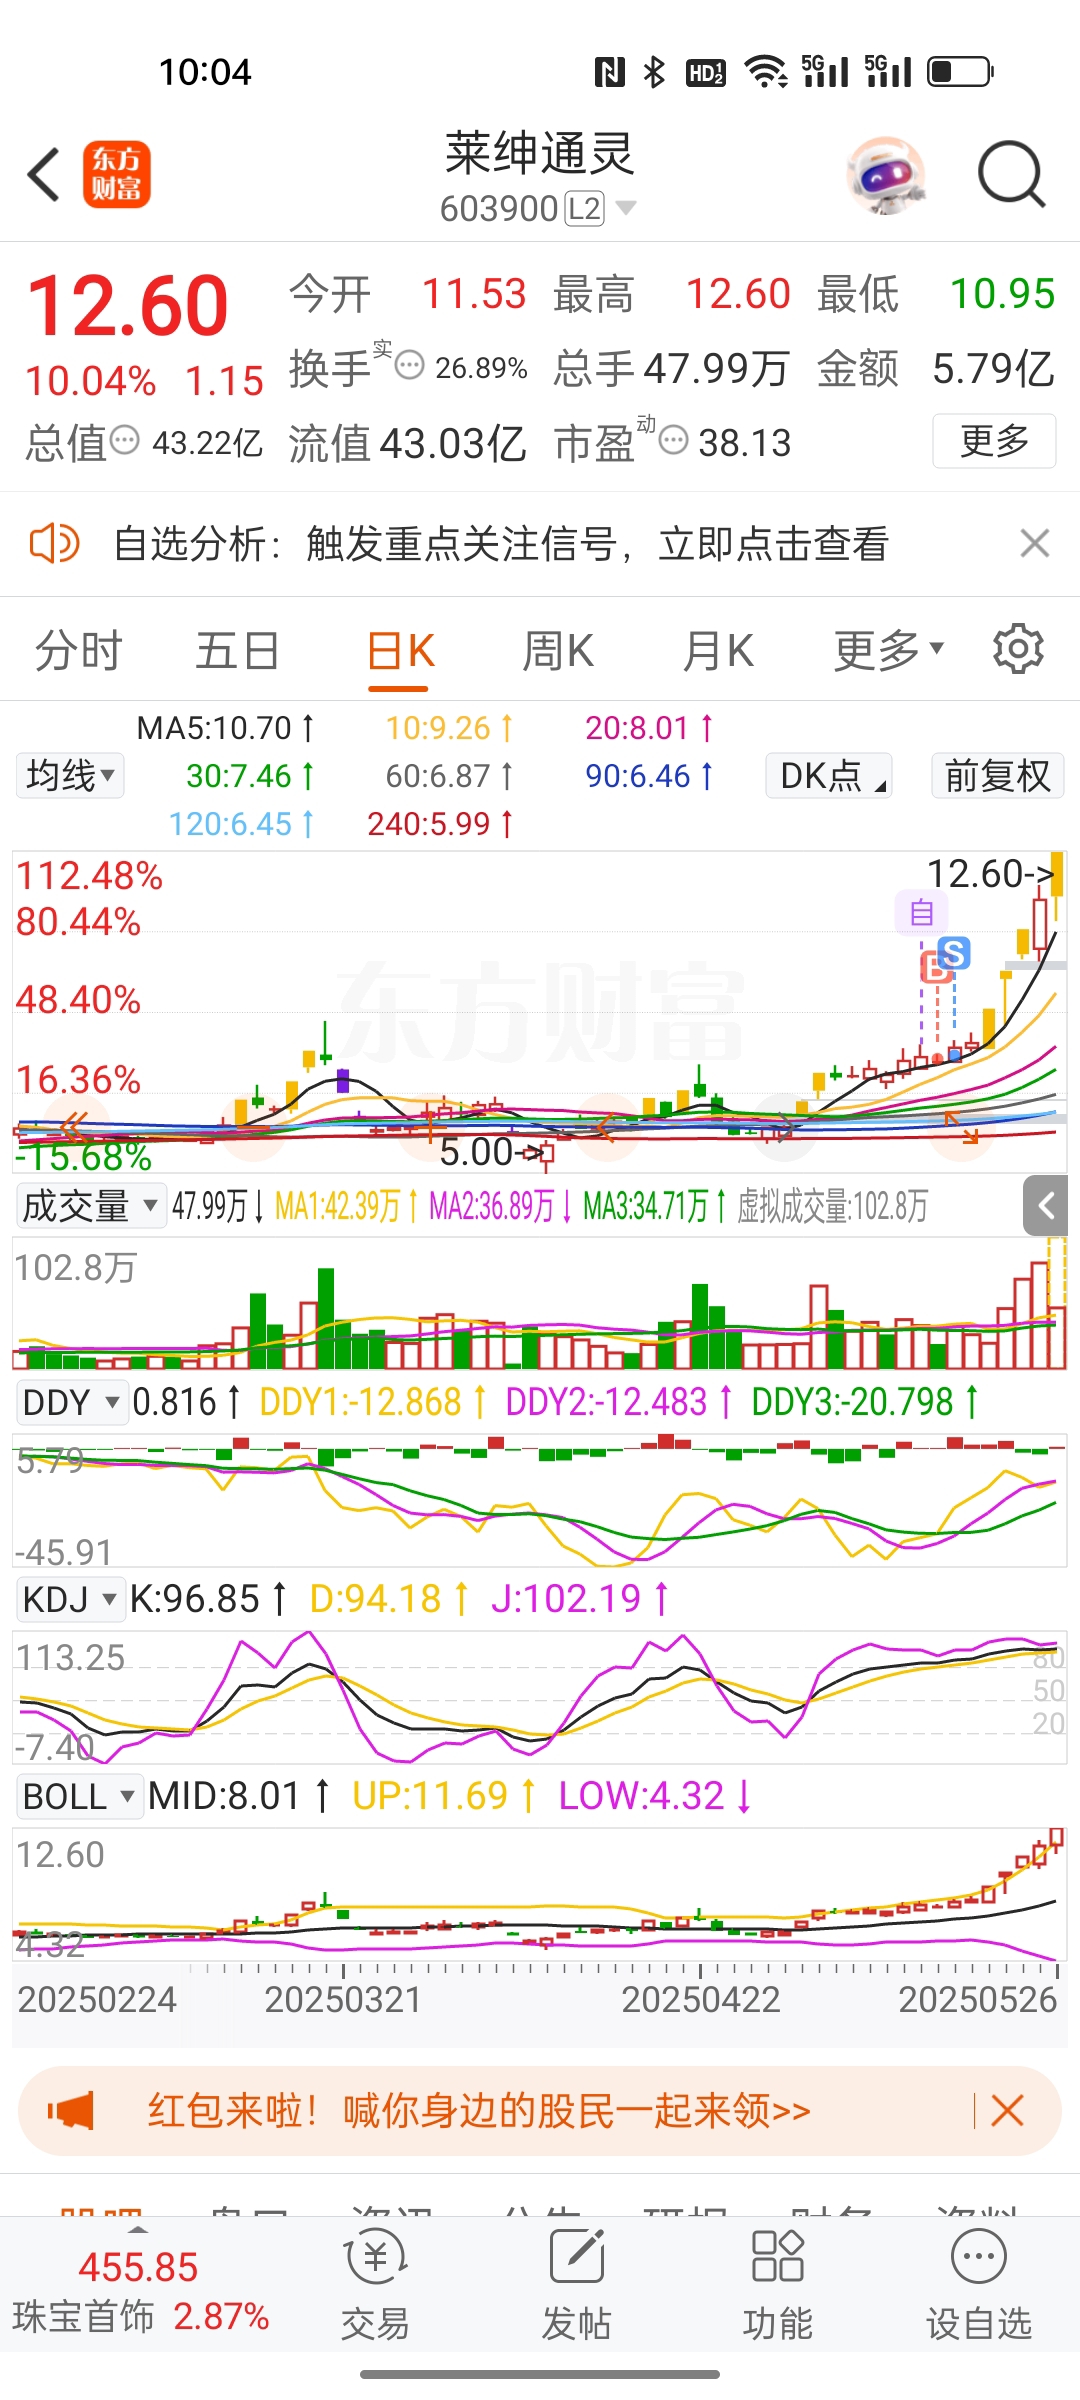
Task: Tap the 12.60 high price callout on chart
Action: (990, 874)
